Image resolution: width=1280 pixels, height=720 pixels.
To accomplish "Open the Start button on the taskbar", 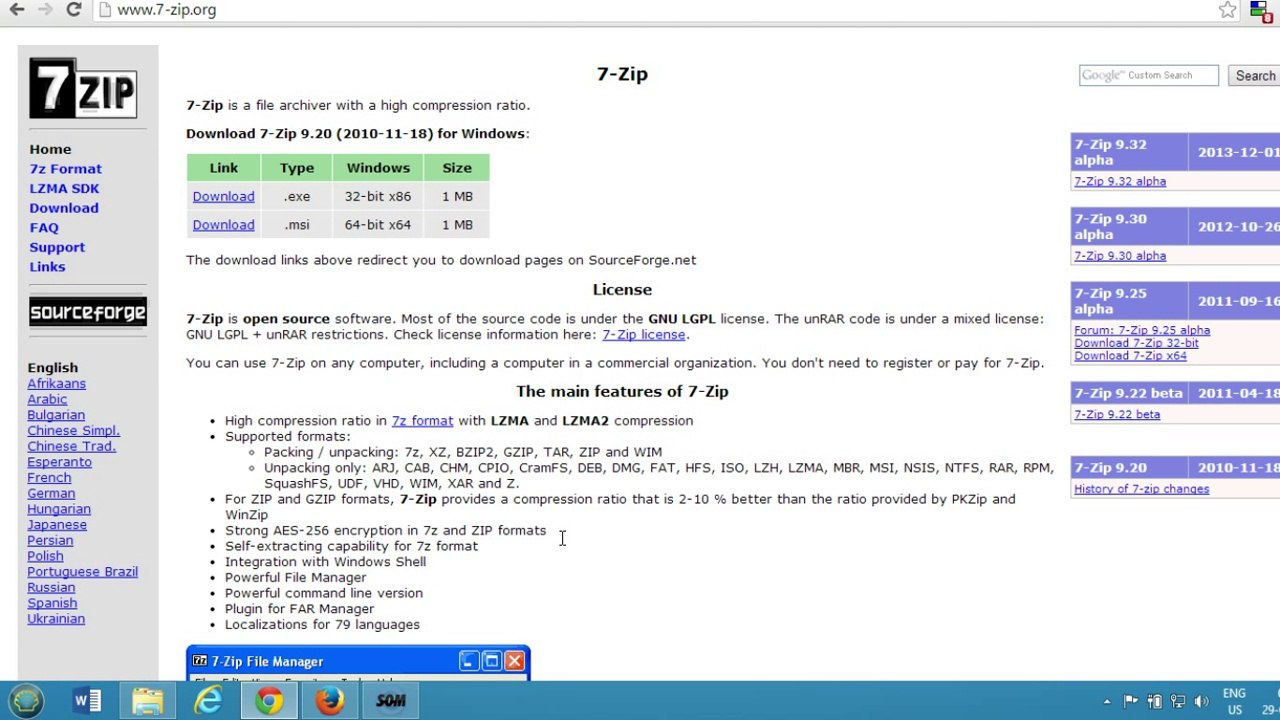I will 26,701.
